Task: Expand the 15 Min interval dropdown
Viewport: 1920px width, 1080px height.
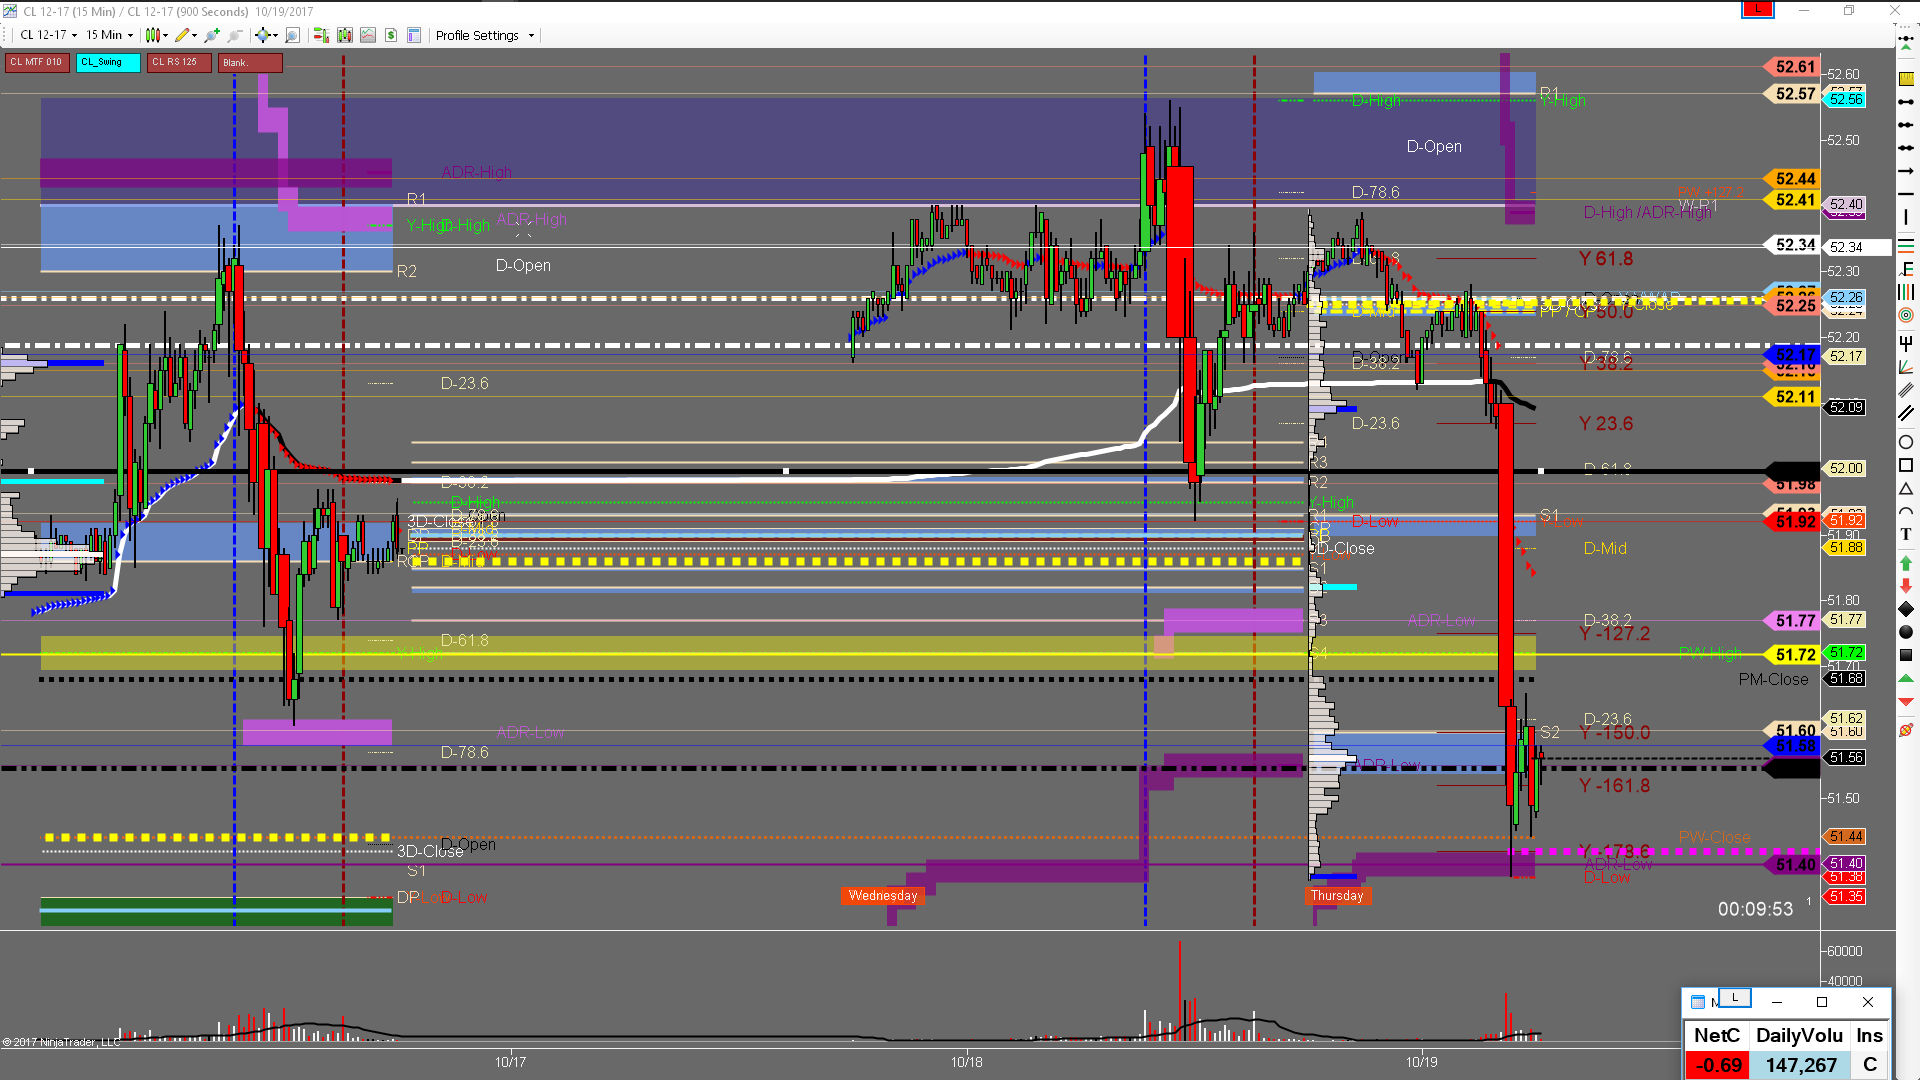Action: [109, 35]
